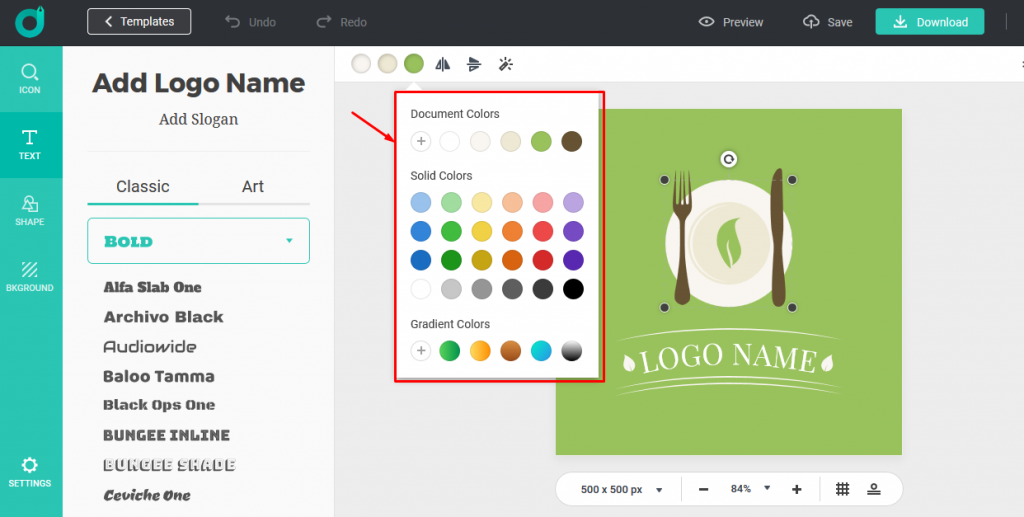Select the yellow solid color
This screenshot has width=1024, height=517.
(x=482, y=231)
